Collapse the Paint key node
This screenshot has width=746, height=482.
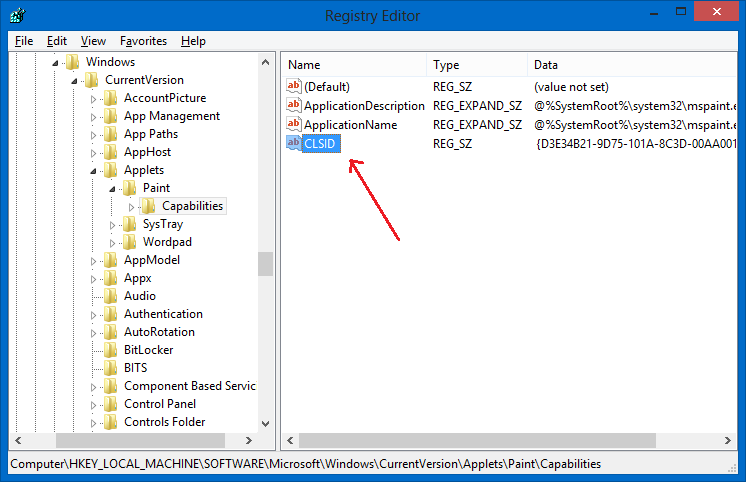tap(112, 189)
